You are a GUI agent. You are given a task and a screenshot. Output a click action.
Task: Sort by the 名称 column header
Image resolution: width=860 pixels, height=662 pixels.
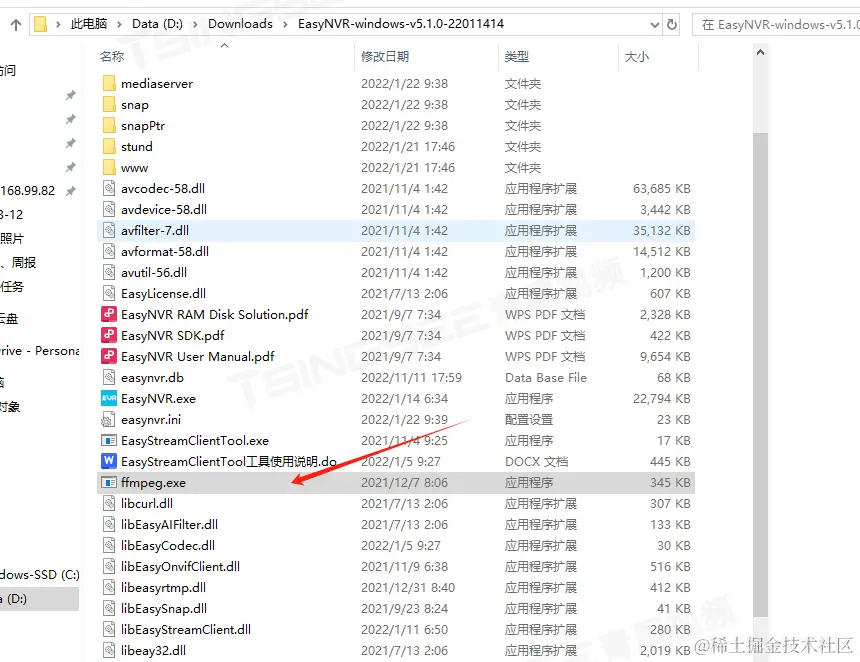(x=112, y=56)
